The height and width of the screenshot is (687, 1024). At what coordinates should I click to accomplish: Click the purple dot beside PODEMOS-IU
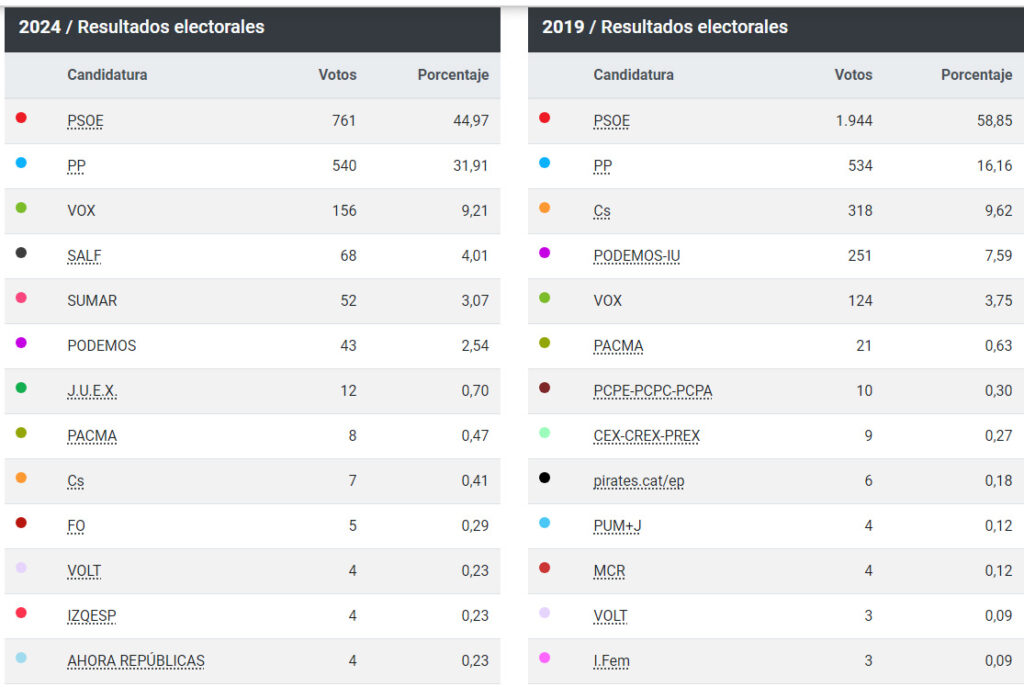click(544, 253)
